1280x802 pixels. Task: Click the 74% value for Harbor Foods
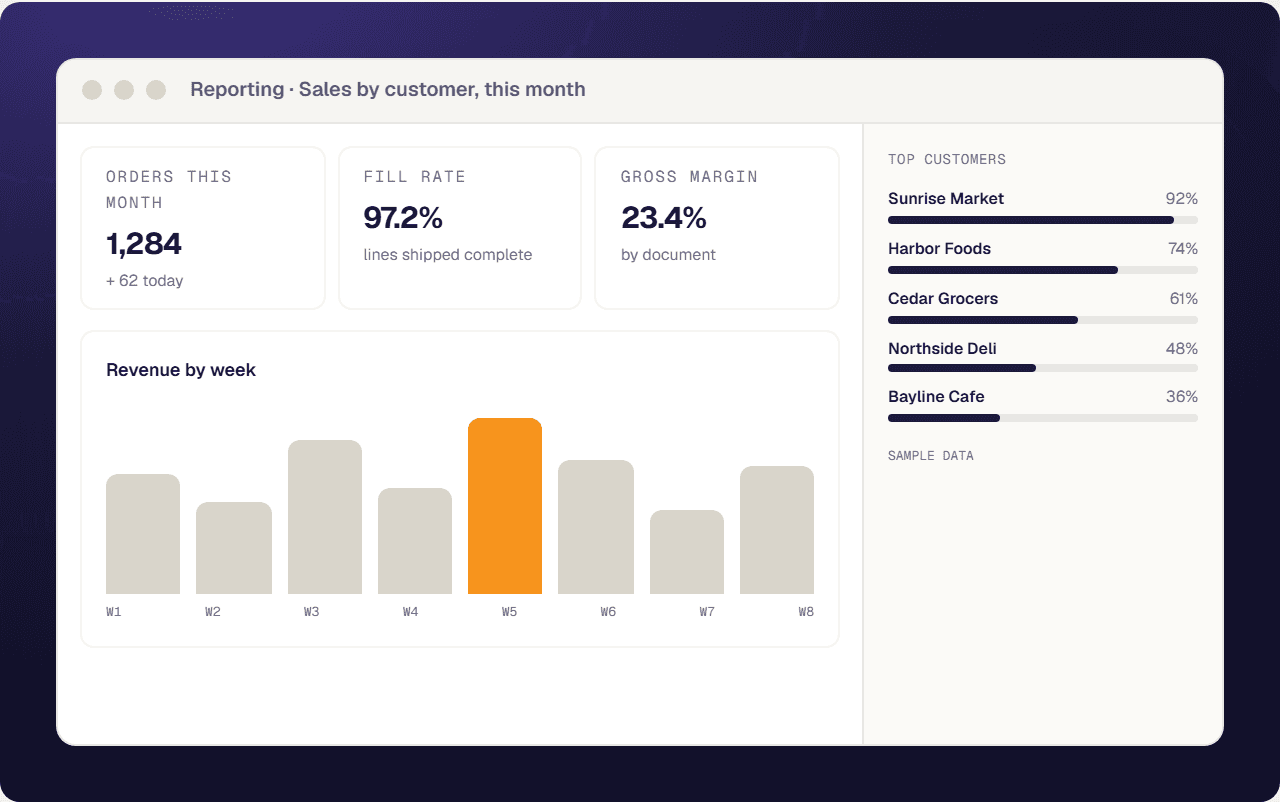coord(1183,249)
